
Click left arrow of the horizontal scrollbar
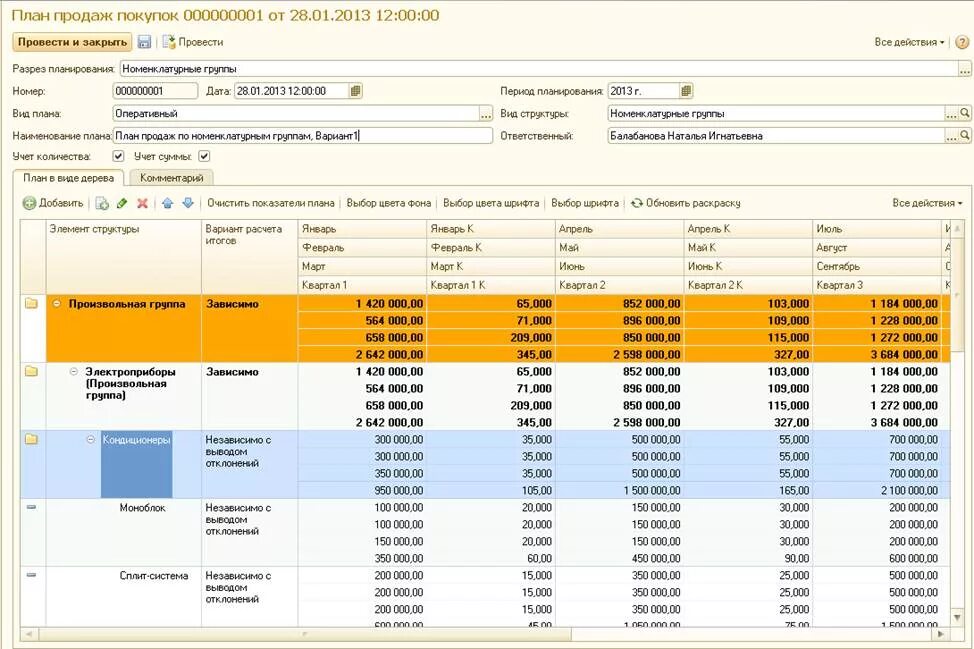pyautogui.click(x=27, y=634)
